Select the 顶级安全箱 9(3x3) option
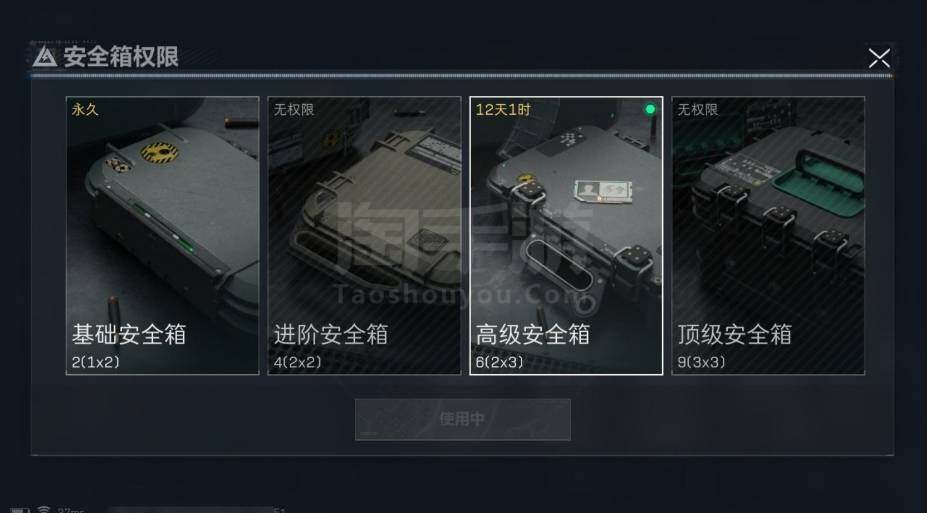Screen dimensions: 927x513 (x=768, y=235)
